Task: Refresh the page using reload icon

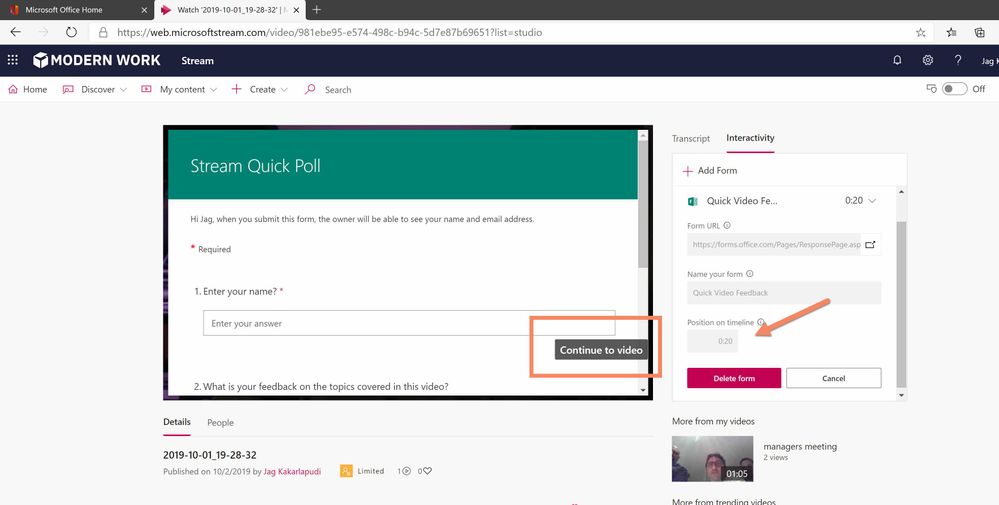Action: 71,32
